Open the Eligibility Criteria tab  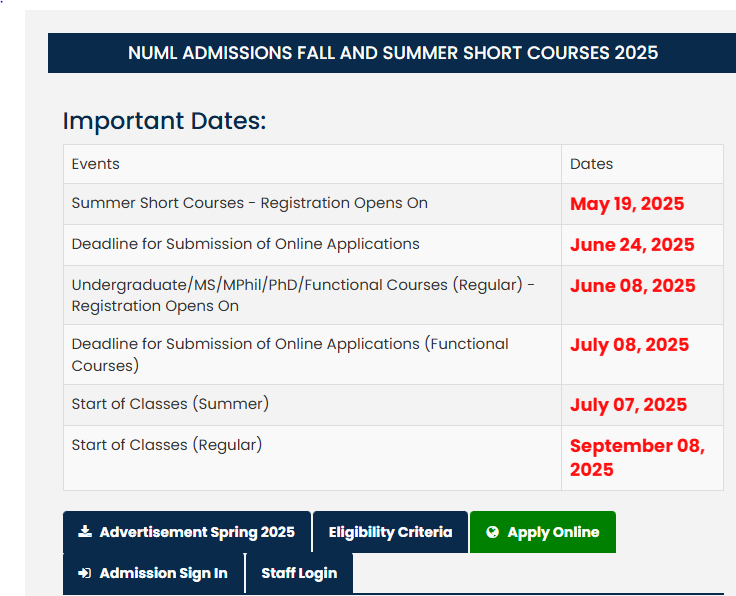[391, 532]
